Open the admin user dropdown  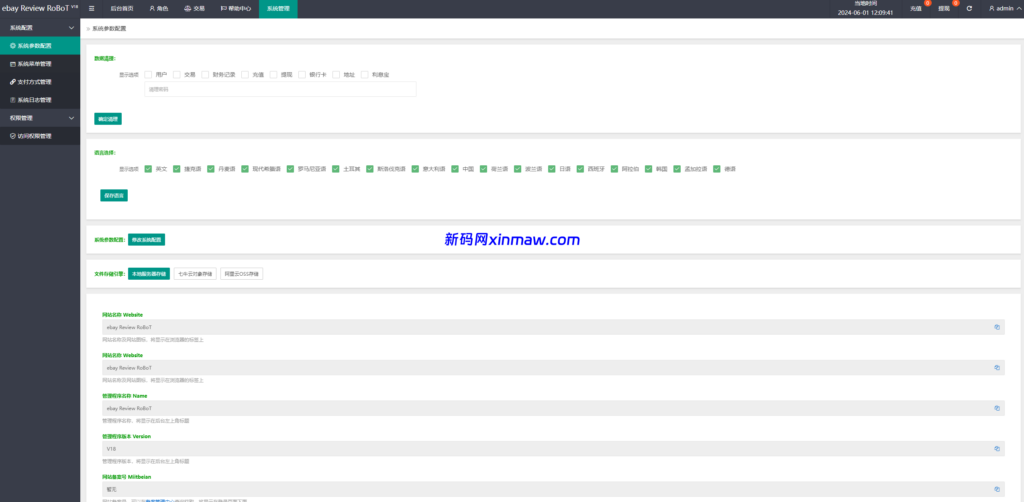[x=1000, y=8]
